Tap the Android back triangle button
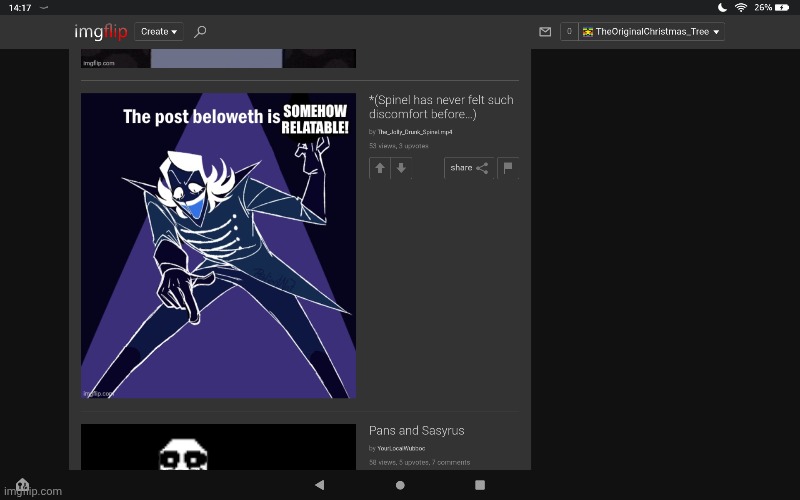Screen dimensions: 800x500 coord(319,485)
